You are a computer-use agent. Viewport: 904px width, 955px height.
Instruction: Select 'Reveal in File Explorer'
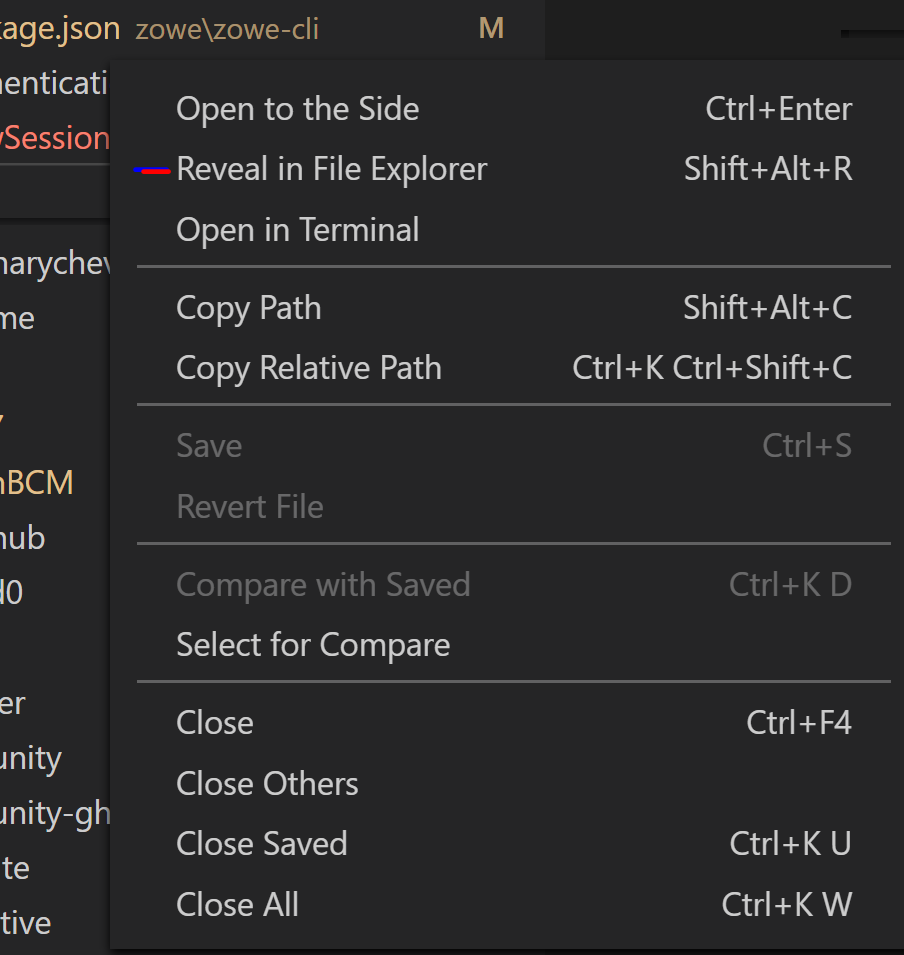[x=331, y=168]
